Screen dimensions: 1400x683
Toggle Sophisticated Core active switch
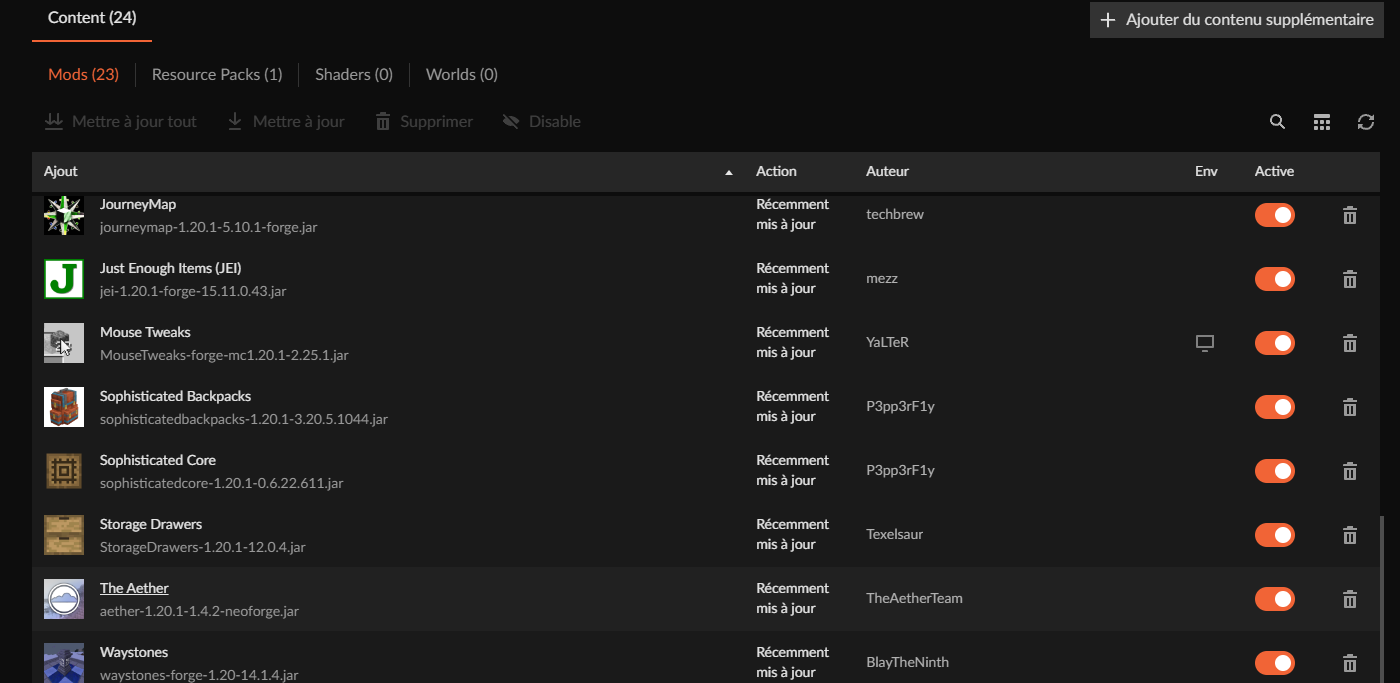[1275, 471]
